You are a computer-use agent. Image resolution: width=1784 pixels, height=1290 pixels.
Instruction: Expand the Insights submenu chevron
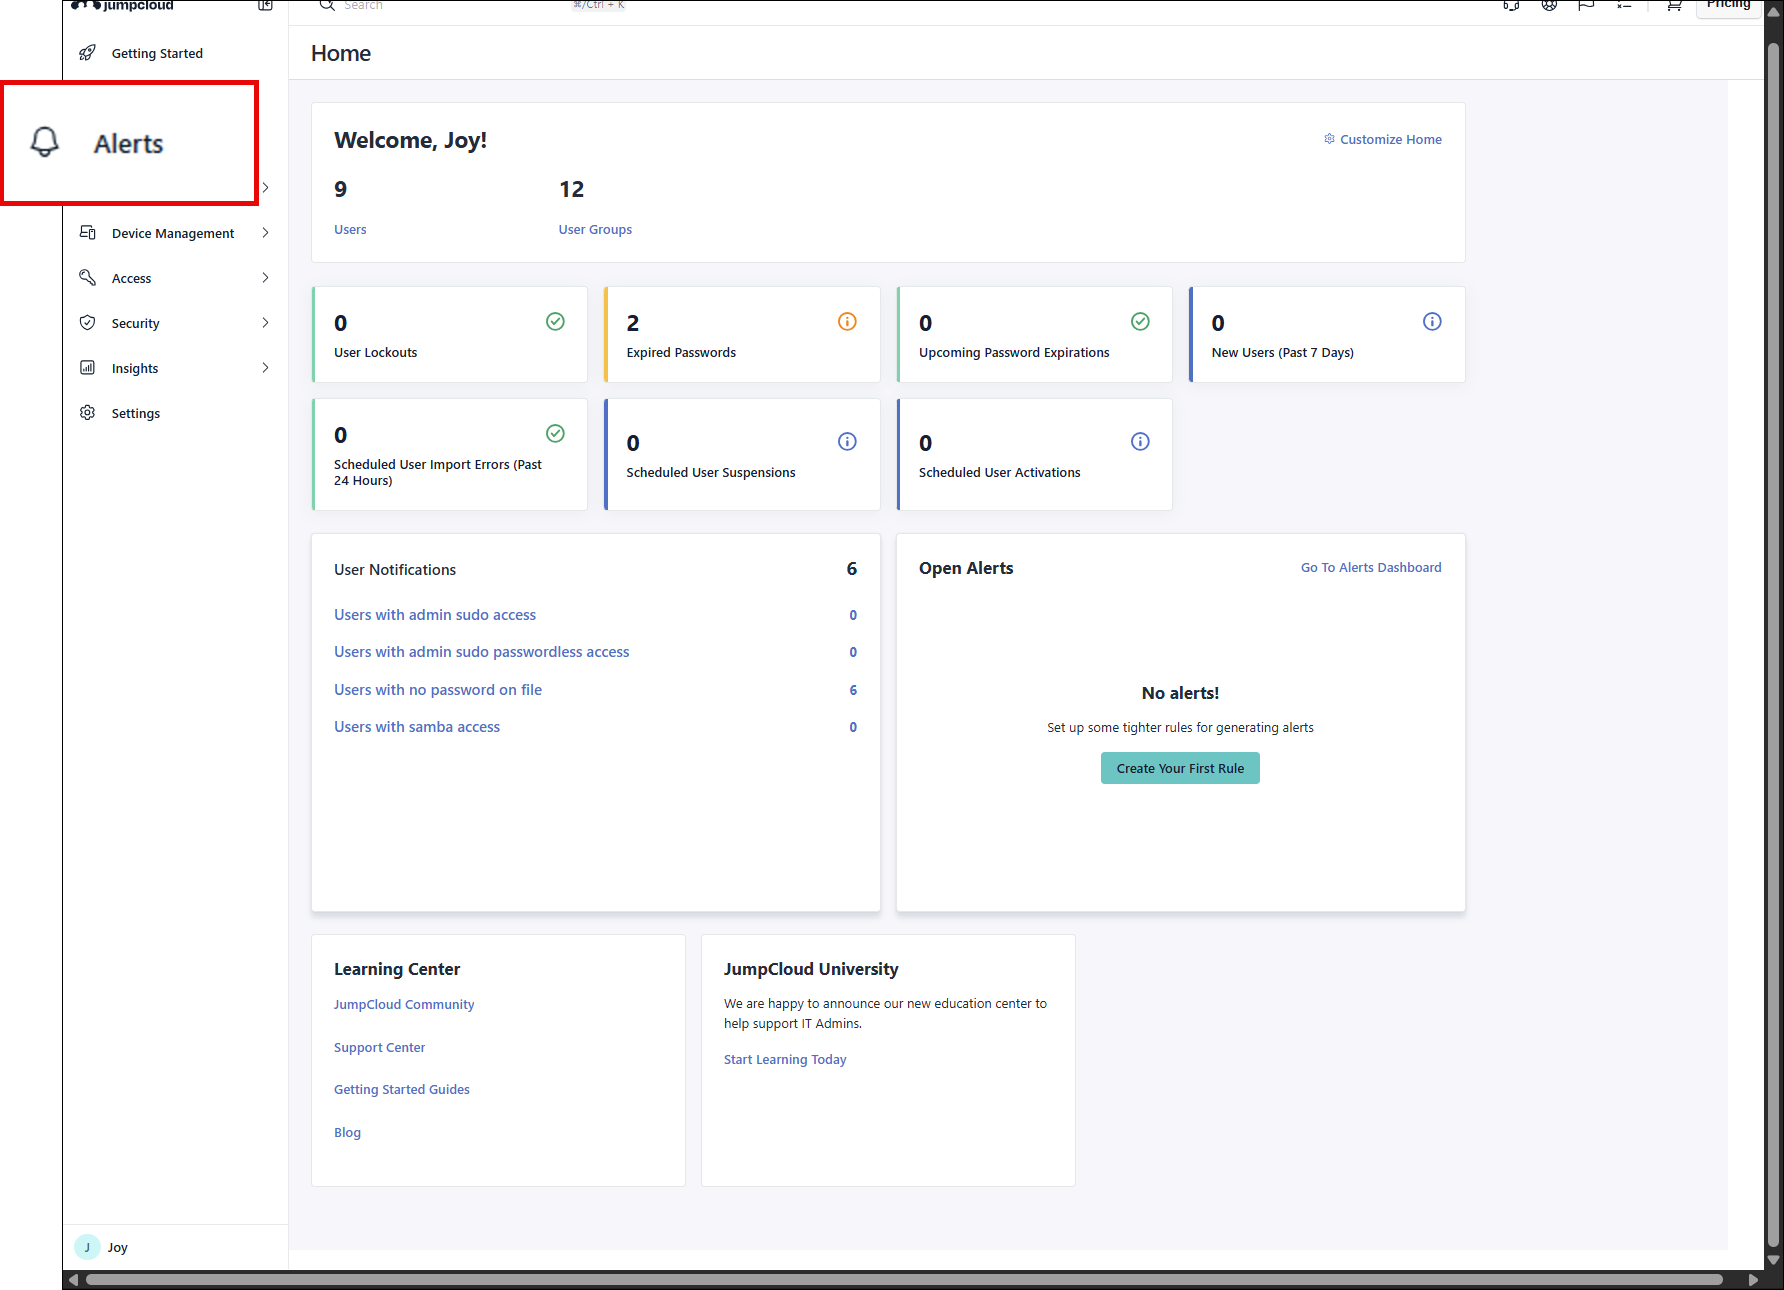coord(265,368)
